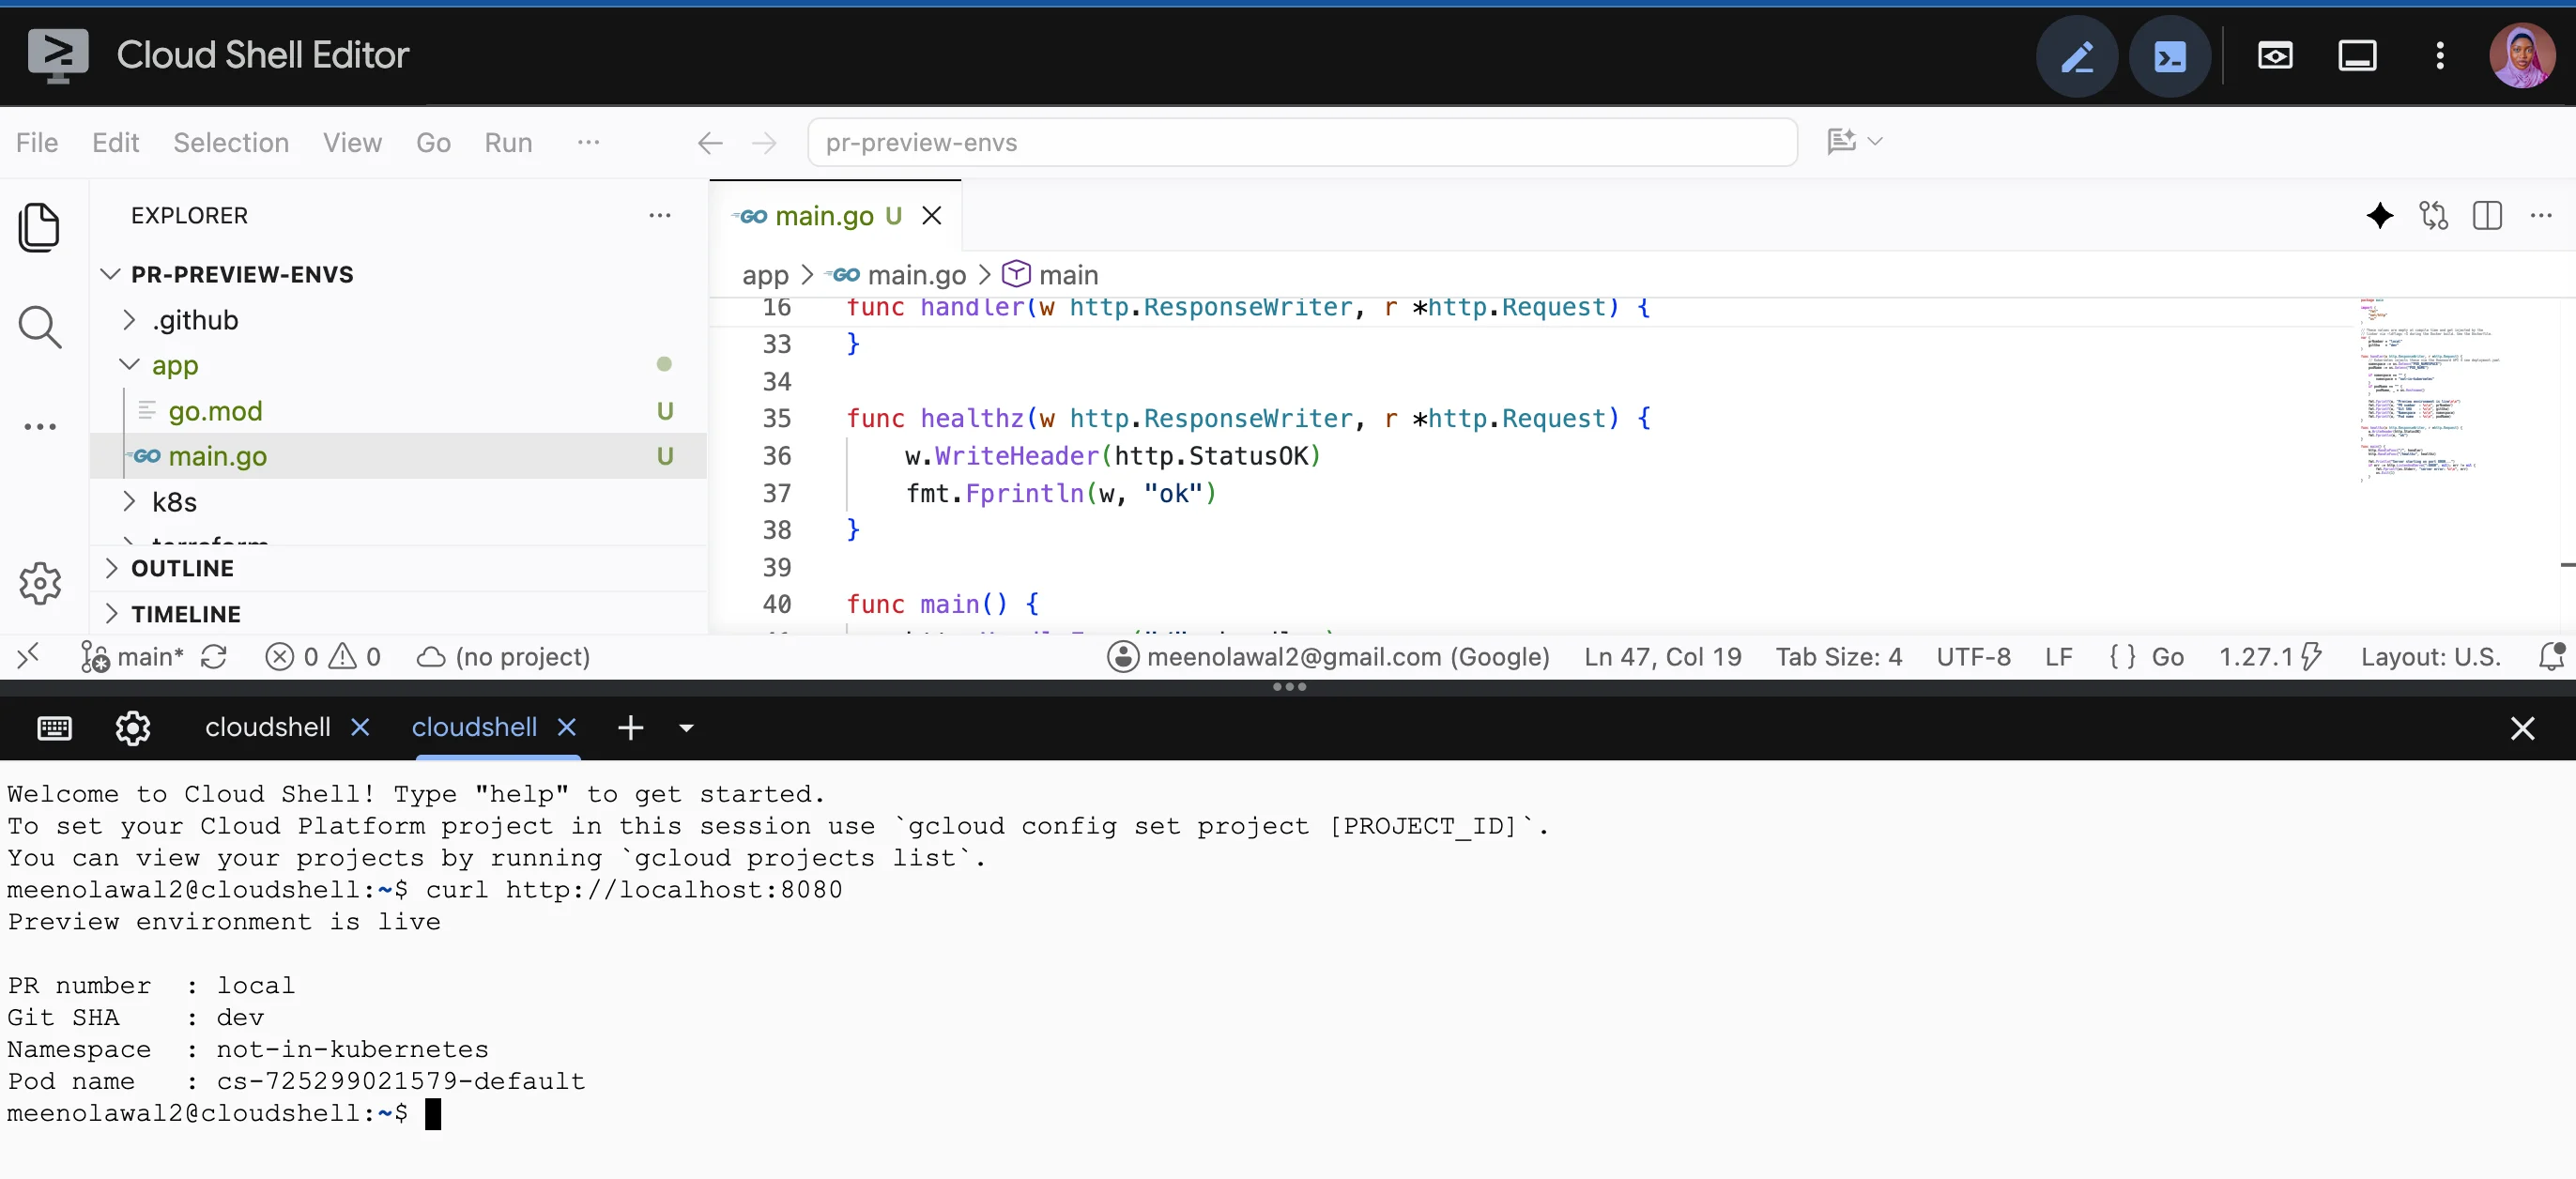Open terminal settings gear icon
2576x1179 pixels.
point(133,728)
